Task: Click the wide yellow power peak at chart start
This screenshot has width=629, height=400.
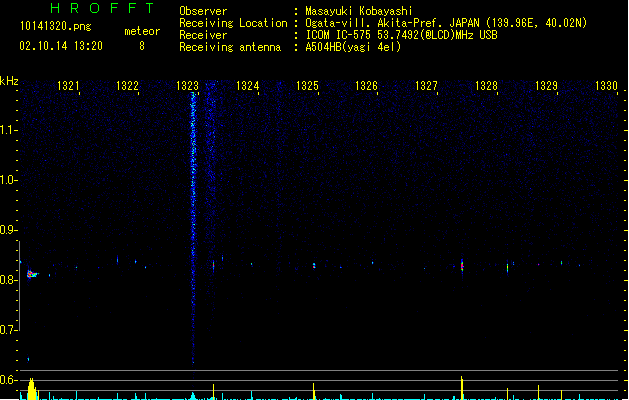Action: 32,389
